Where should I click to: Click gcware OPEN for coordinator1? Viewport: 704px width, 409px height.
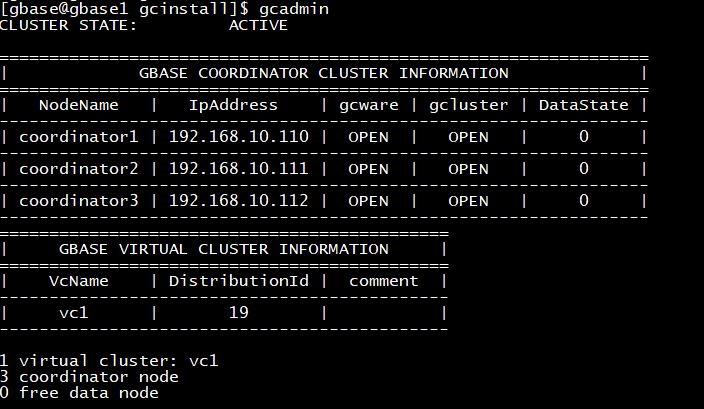coord(369,136)
